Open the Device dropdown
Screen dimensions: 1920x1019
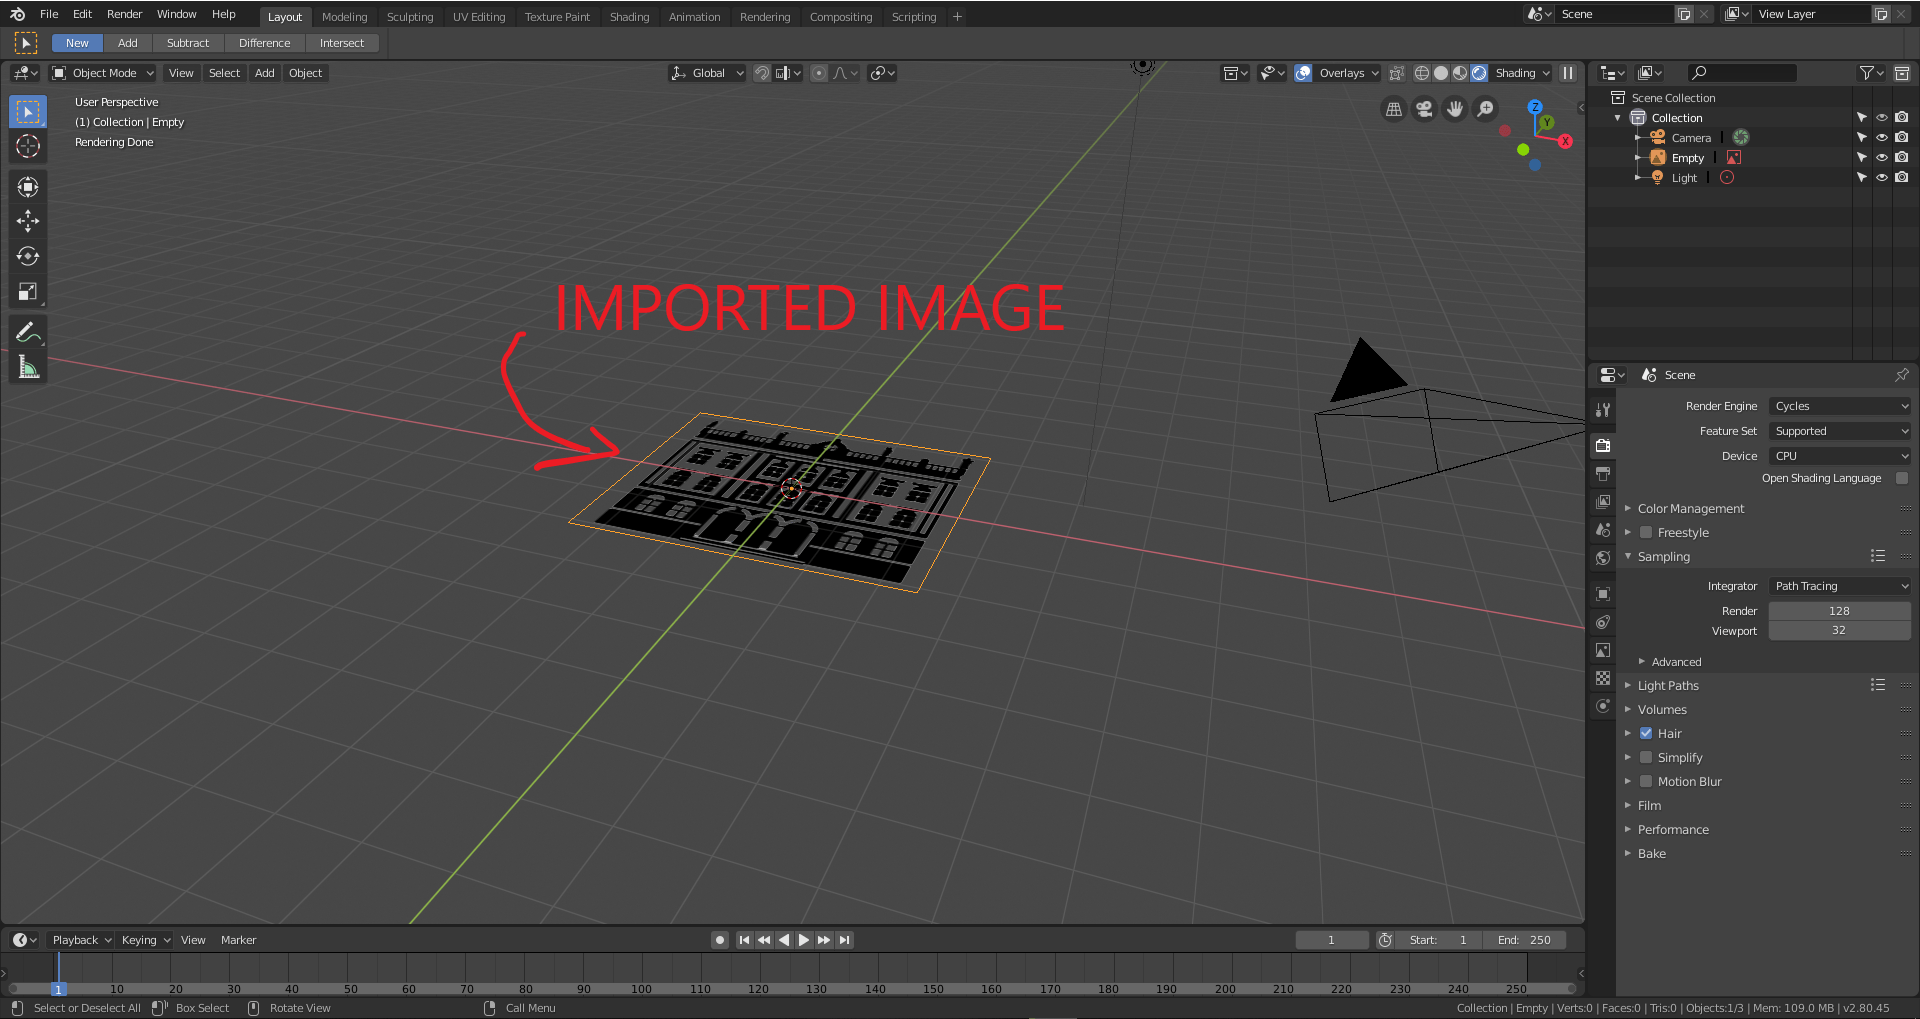[x=1839, y=455]
